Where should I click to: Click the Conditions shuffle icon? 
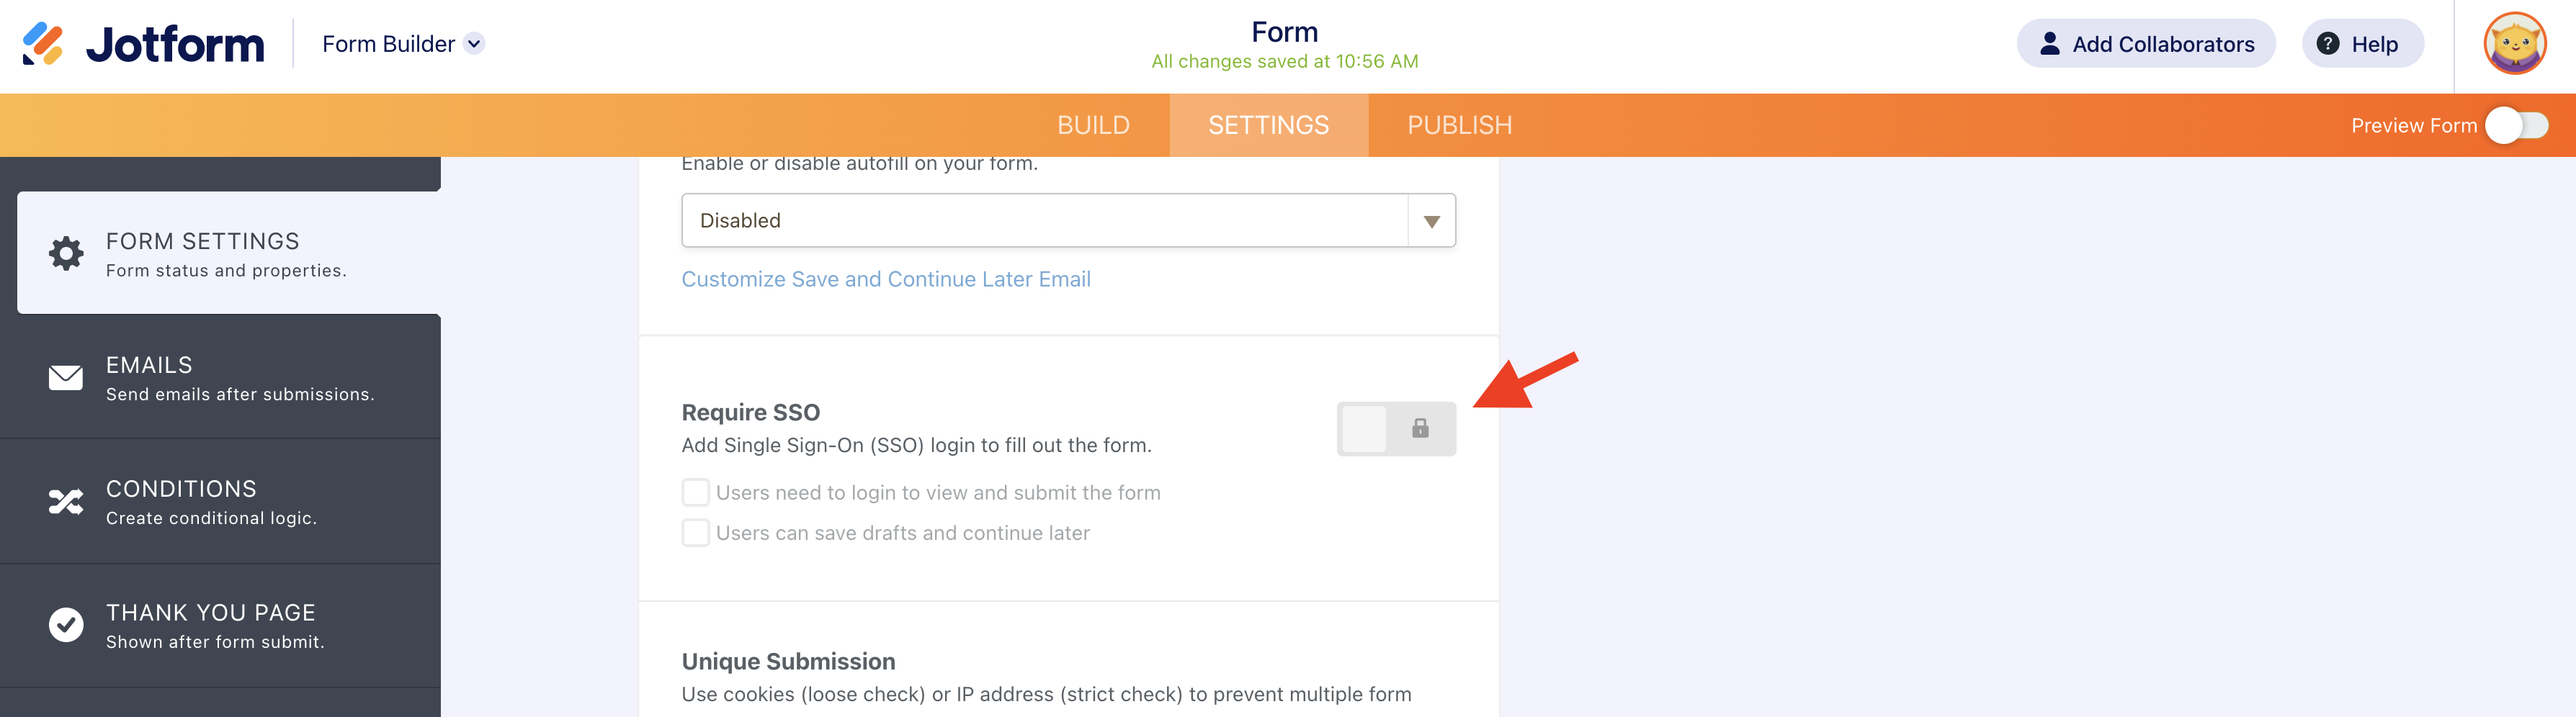(x=66, y=501)
